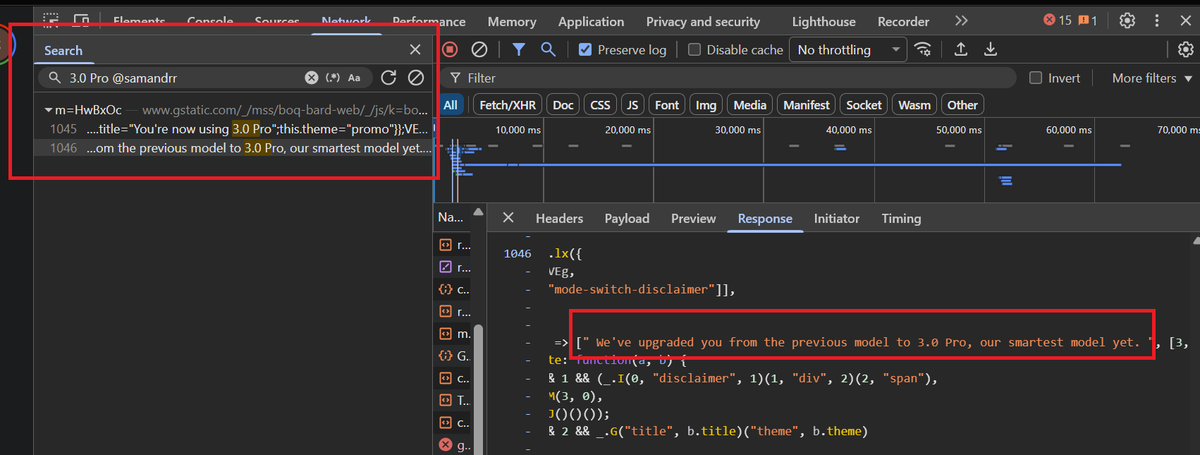The height and width of the screenshot is (455, 1200).
Task: Select the Response tab
Action: click(x=765, y=218)
